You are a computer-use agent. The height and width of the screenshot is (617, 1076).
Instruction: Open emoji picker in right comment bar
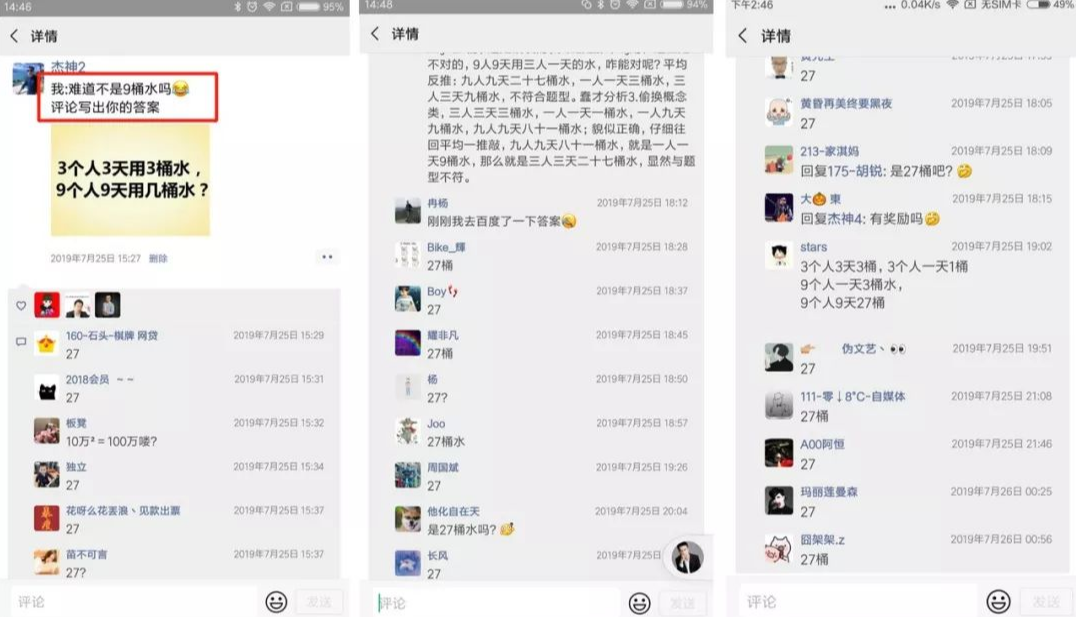998,601
